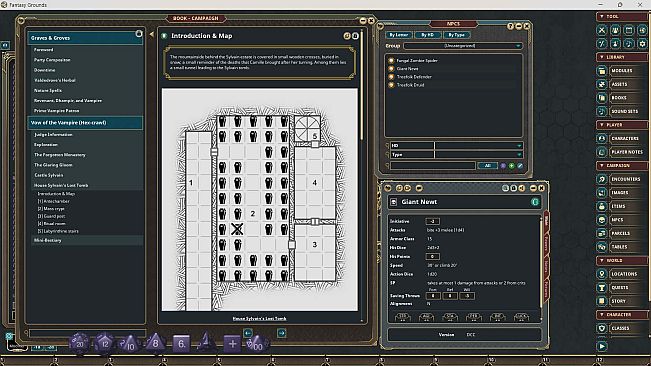This screenshot has height=366, width=651.
Task: Pick the percentile d100 dice
Action: click(x=257, y=344)
